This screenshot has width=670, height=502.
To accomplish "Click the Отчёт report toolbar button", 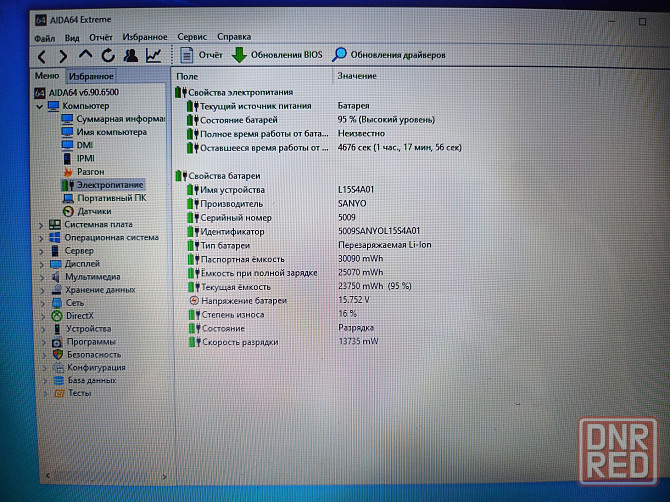I will pyautogui.click(x=201, y=55).
